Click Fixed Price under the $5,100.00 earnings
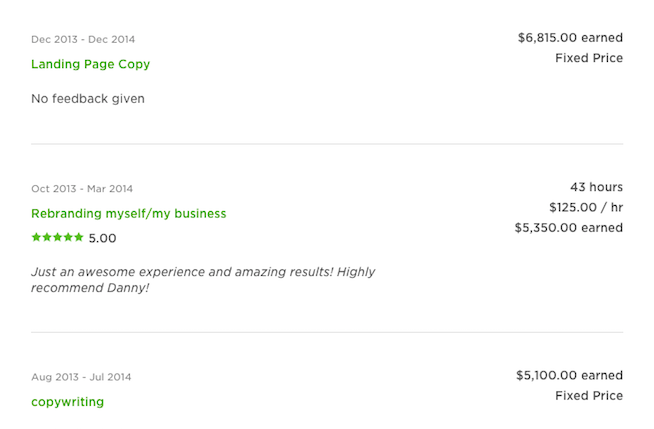This screenshot has width=654, height=429. [589, 395]
